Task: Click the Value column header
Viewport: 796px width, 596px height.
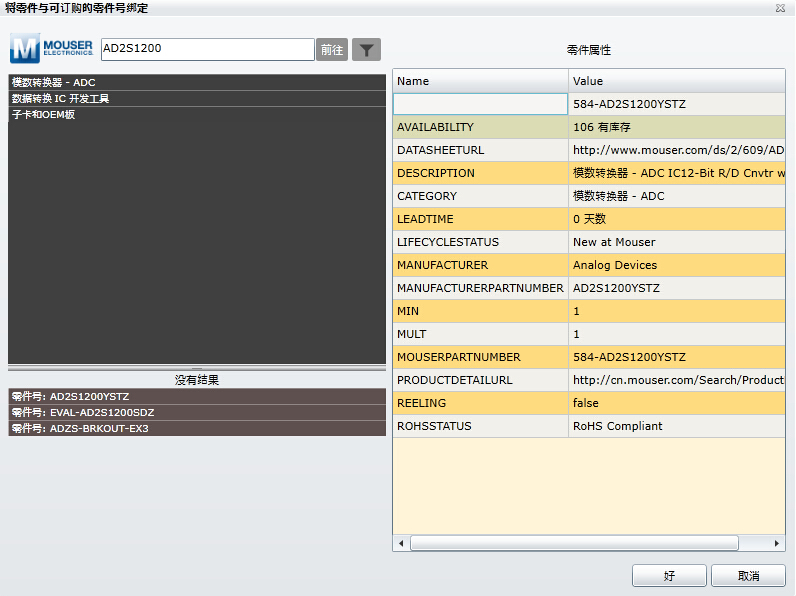Action: point(677,81)
